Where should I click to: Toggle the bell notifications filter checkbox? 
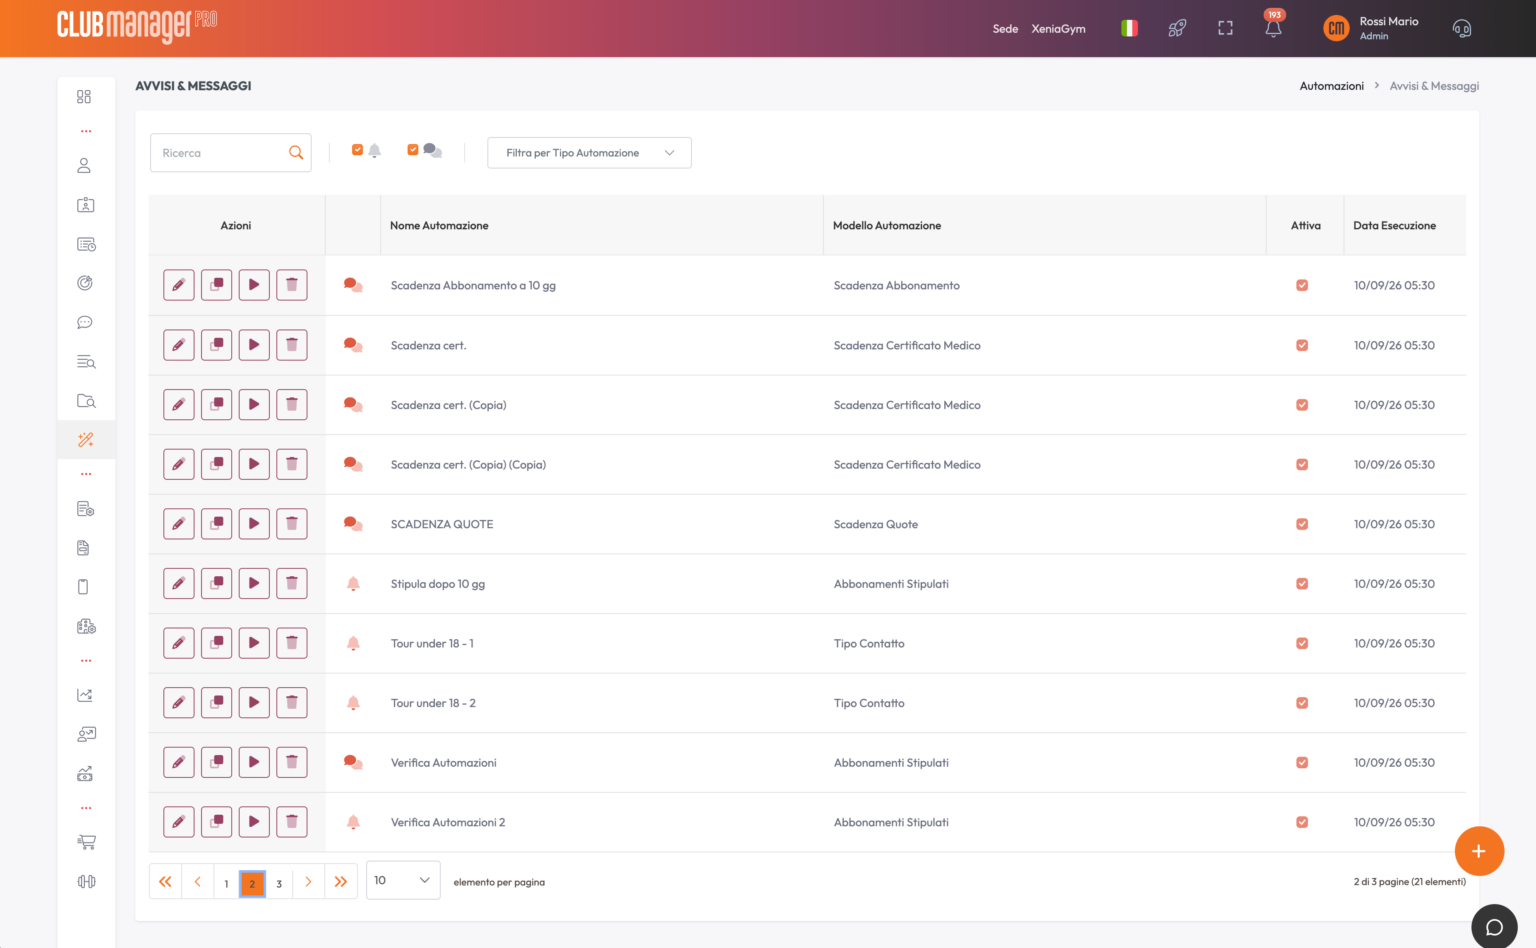click(357, 150)
